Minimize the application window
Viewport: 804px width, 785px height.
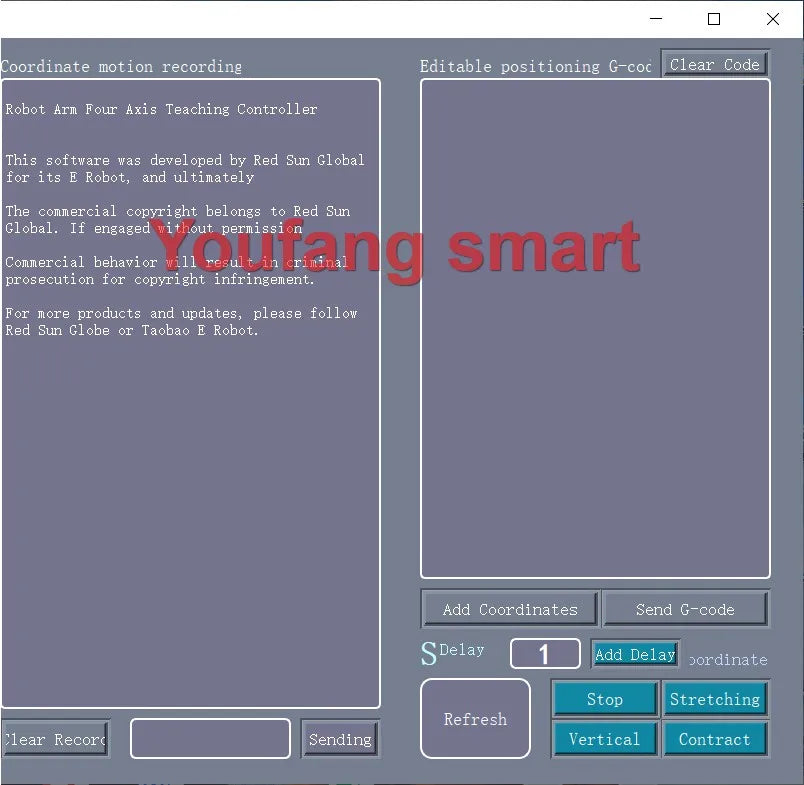point(656,19)
